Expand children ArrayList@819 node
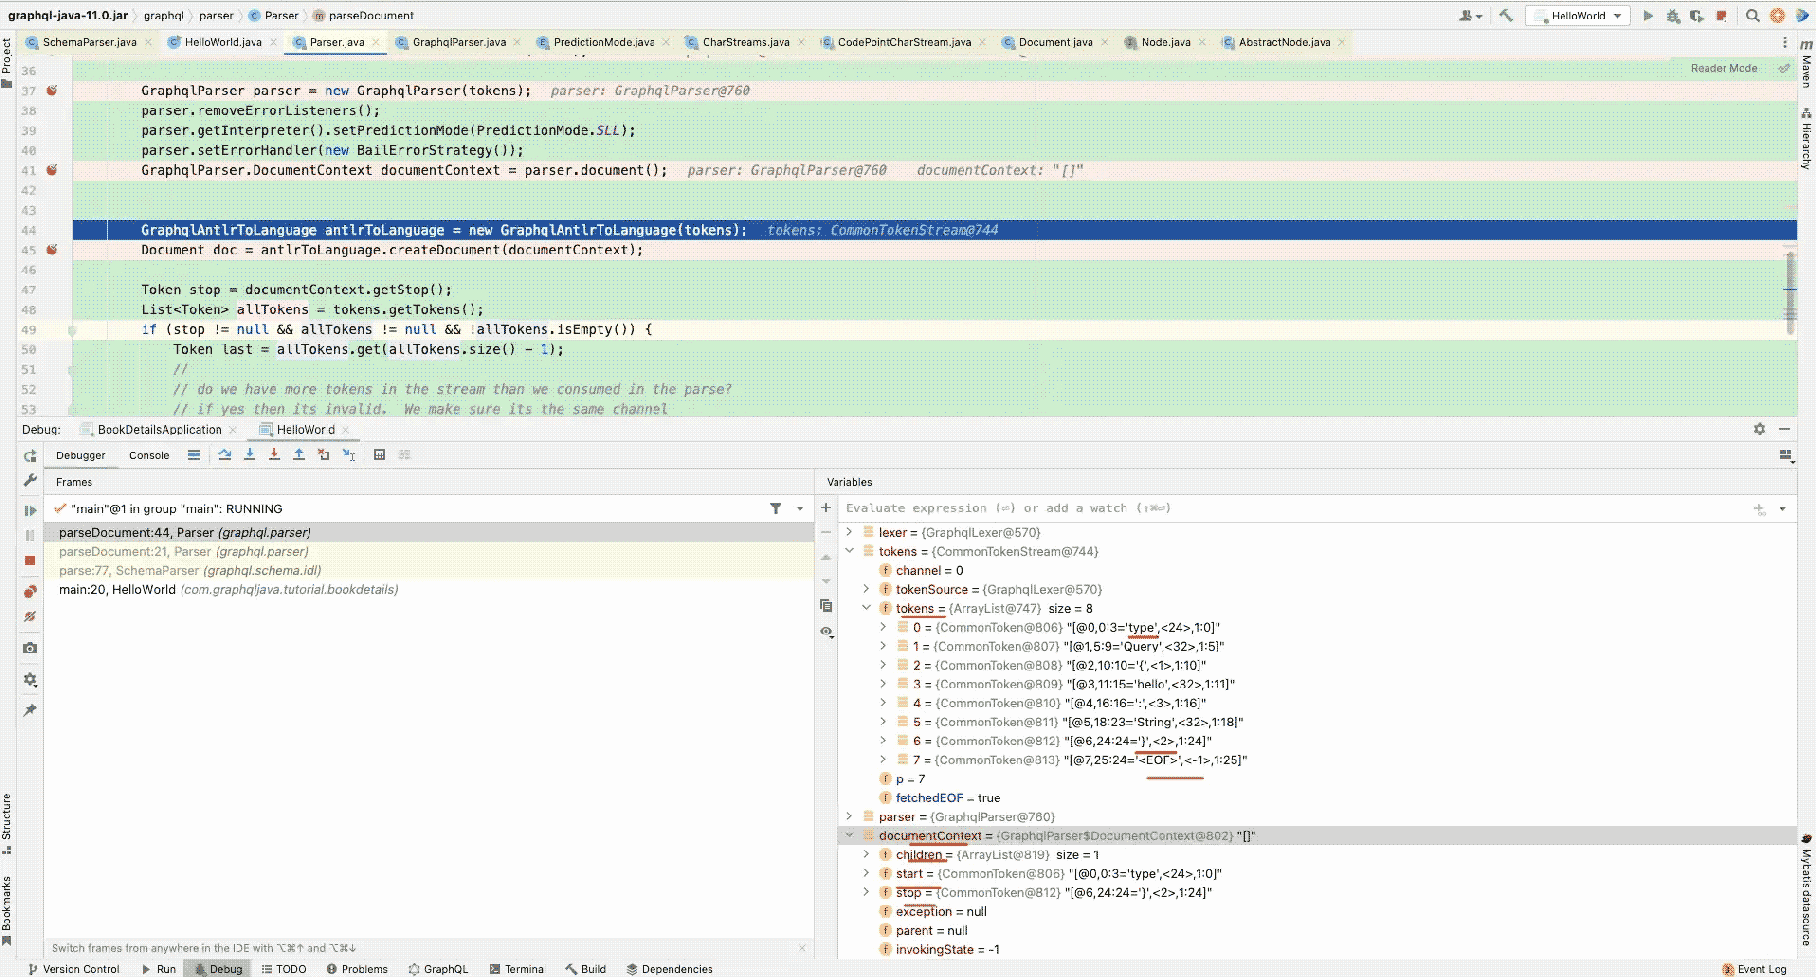Screen dimensions: 1816x977 (x=867, y=855)
